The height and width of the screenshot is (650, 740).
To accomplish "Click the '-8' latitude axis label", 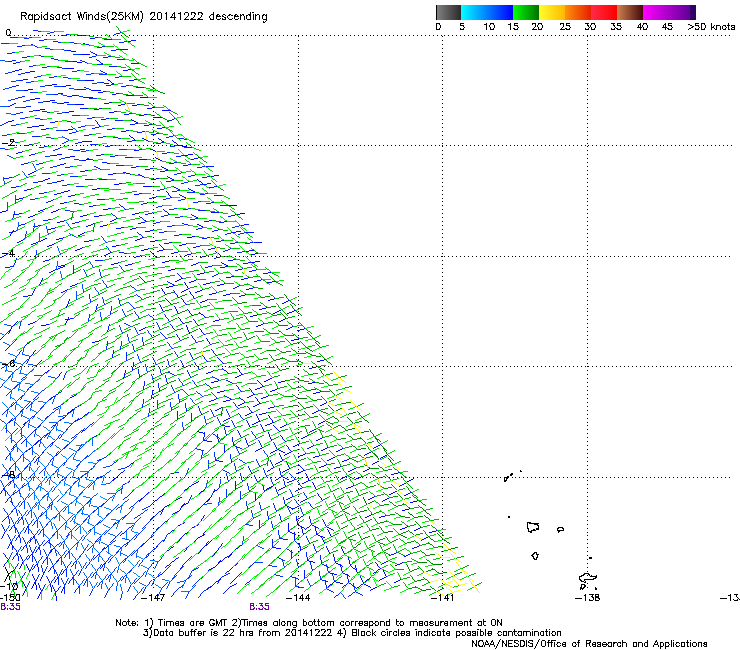I will pyautogui.click(x=8, y=474).
